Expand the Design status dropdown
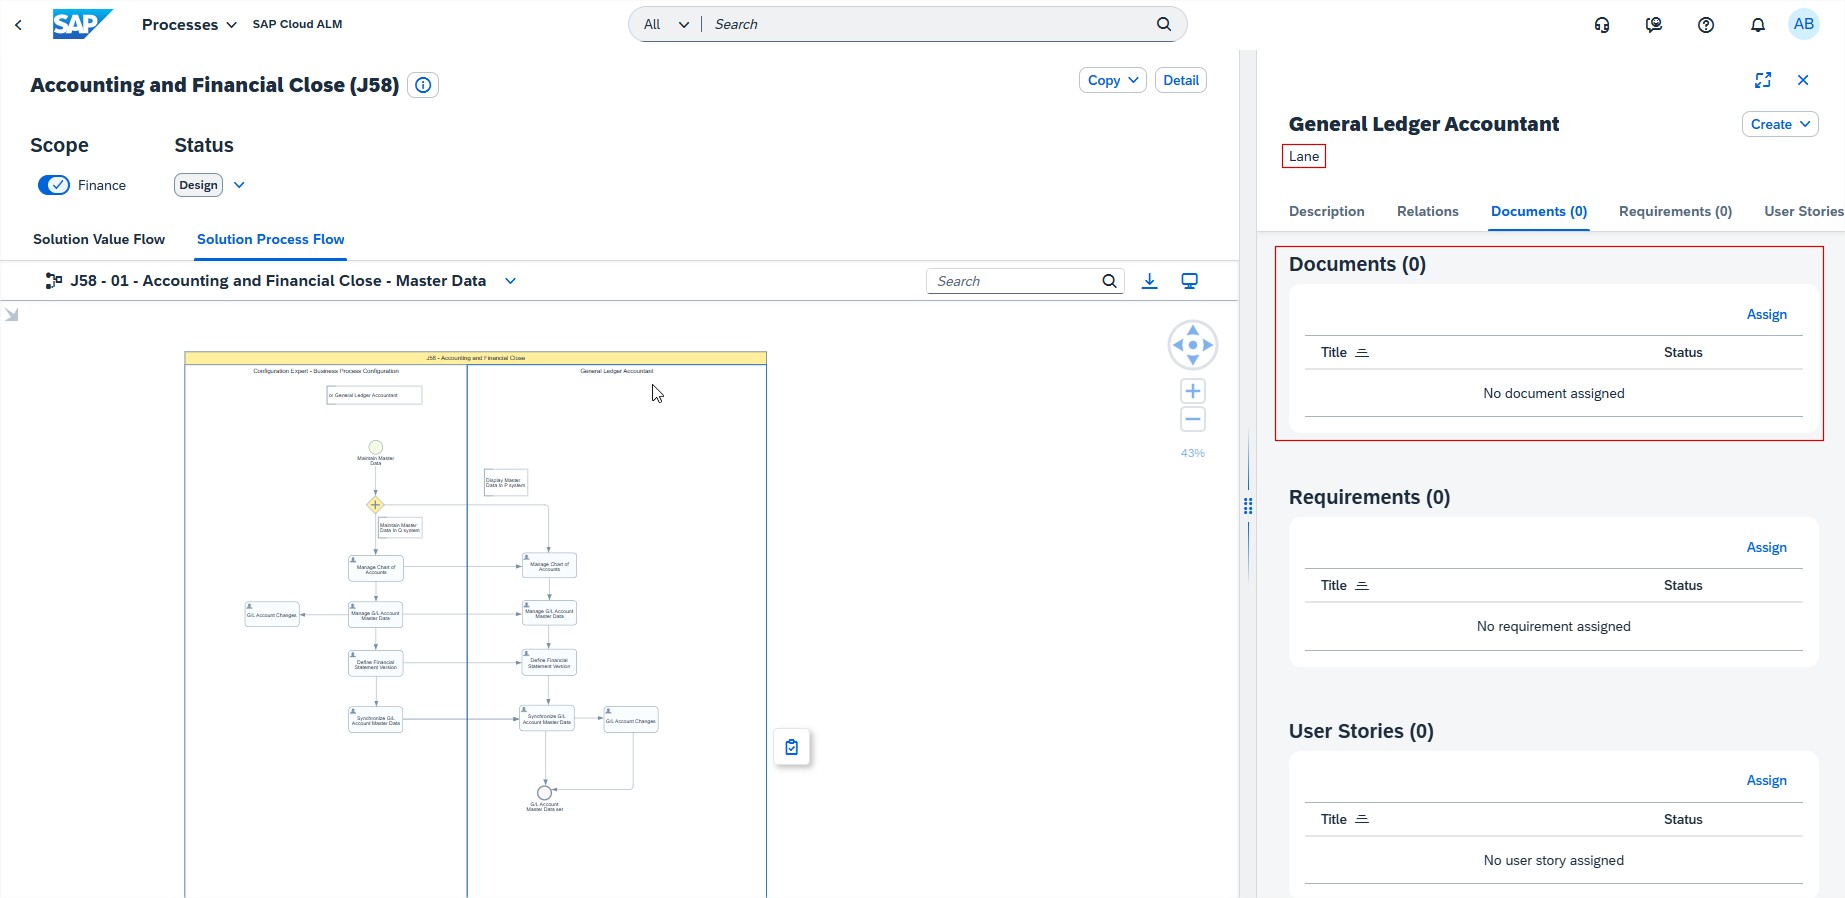This screenshot has height=898, width=1845. pos(239,185)
